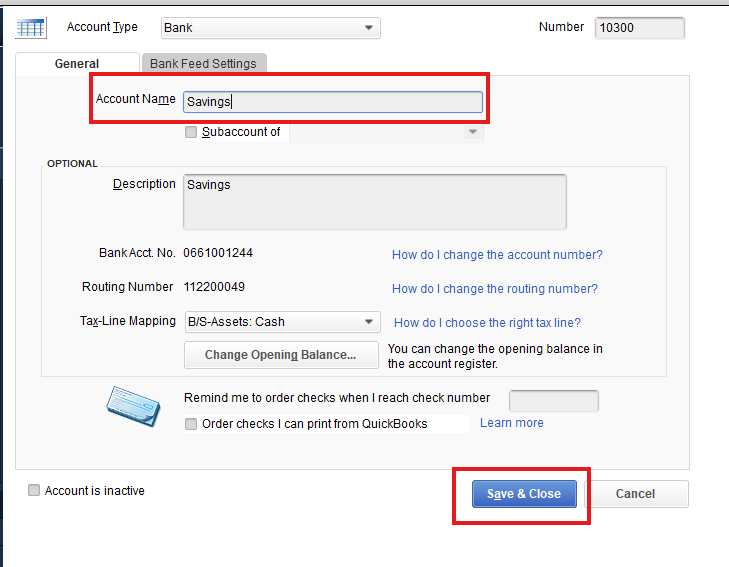This screenshot has width=729, height=567.
Task: Click the Cancel button
Action: (636, 494)
